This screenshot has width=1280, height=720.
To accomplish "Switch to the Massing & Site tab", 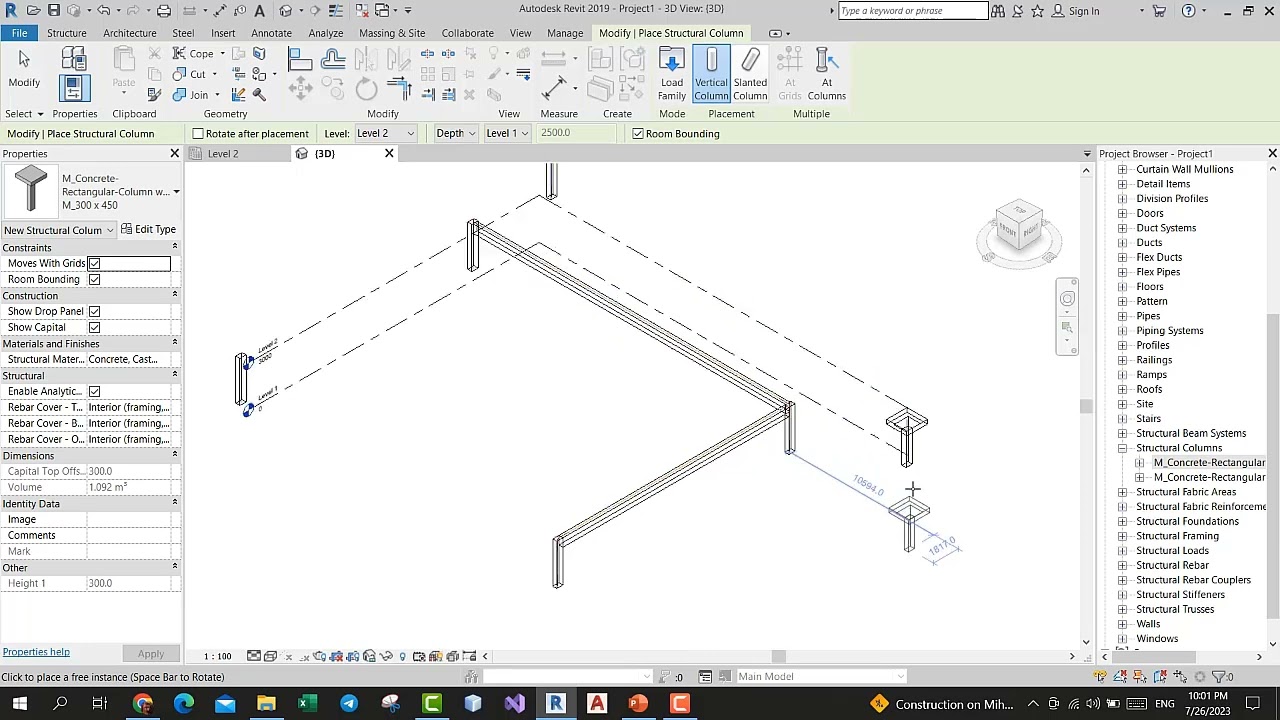I will (x=392, y=33).
